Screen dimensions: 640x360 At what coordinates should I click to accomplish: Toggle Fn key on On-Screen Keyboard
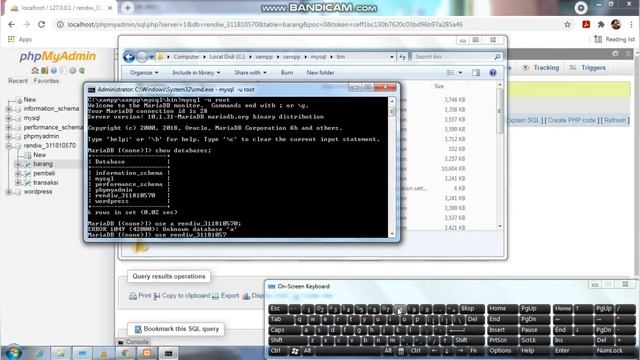474,351
